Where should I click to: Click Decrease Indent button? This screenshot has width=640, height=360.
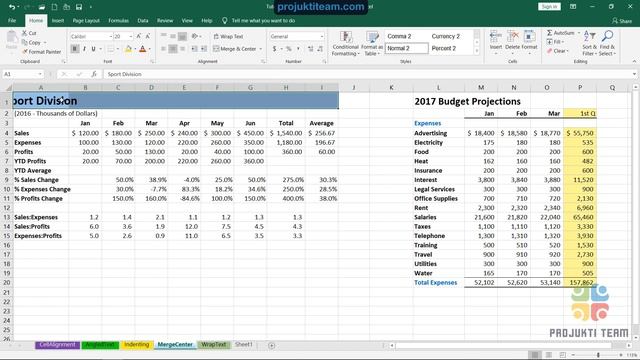[194, 49]
